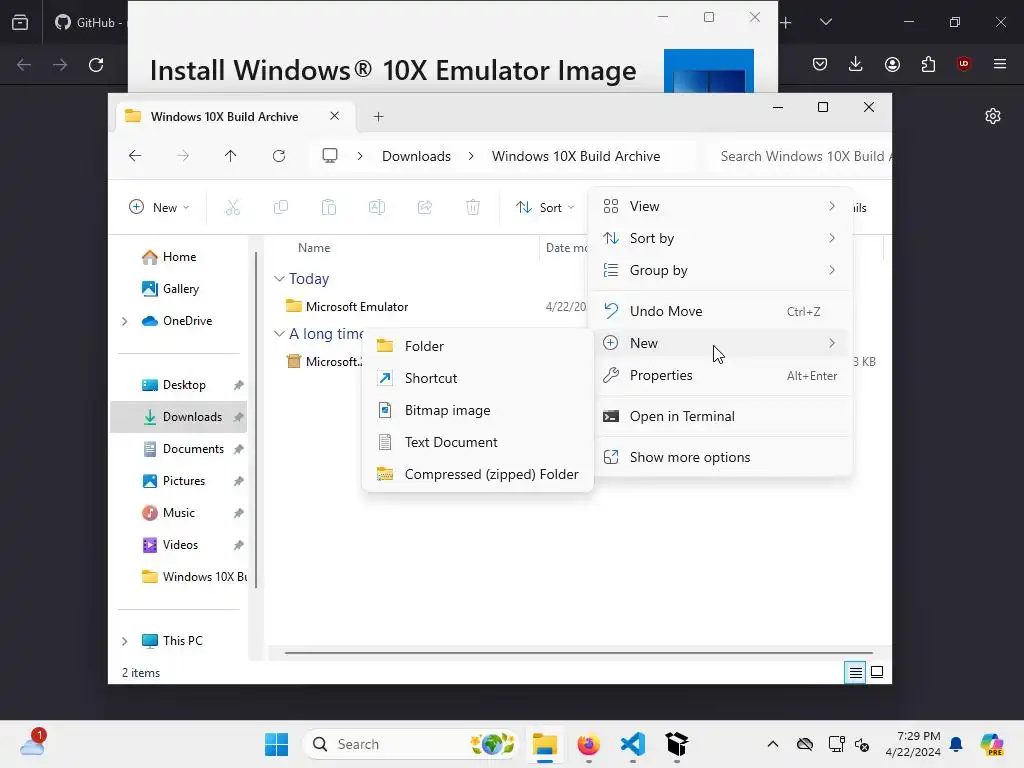The height and width of the screenshot is (768, 1024).
Task: Click the Copy icon in toolbar
Action: (x=281, y=208)
